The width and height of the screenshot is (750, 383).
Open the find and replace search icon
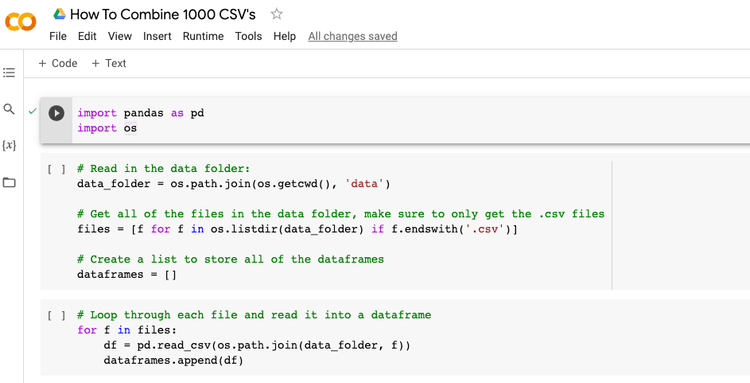[9, 109]
